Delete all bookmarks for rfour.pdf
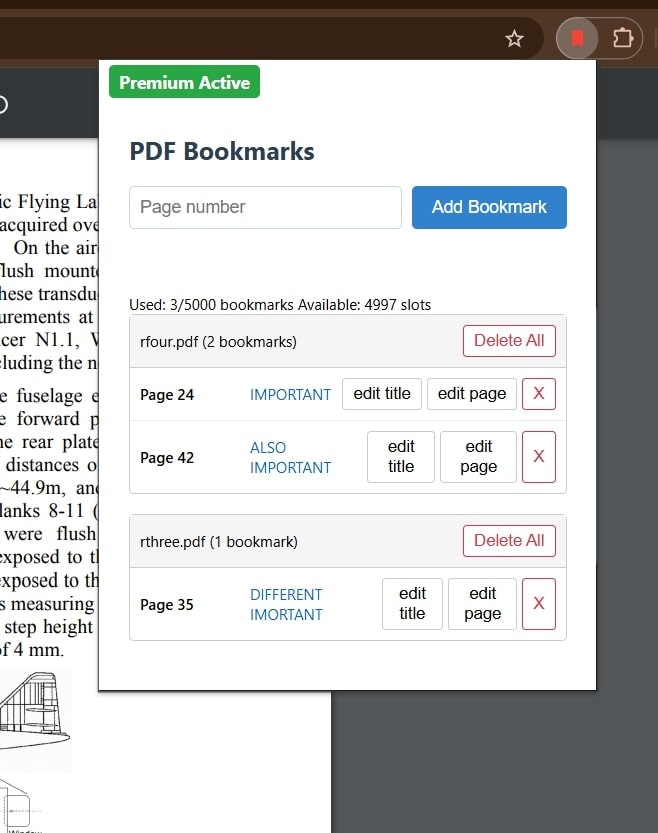Screen dimensions: 658x833 [x=509, y=341]
